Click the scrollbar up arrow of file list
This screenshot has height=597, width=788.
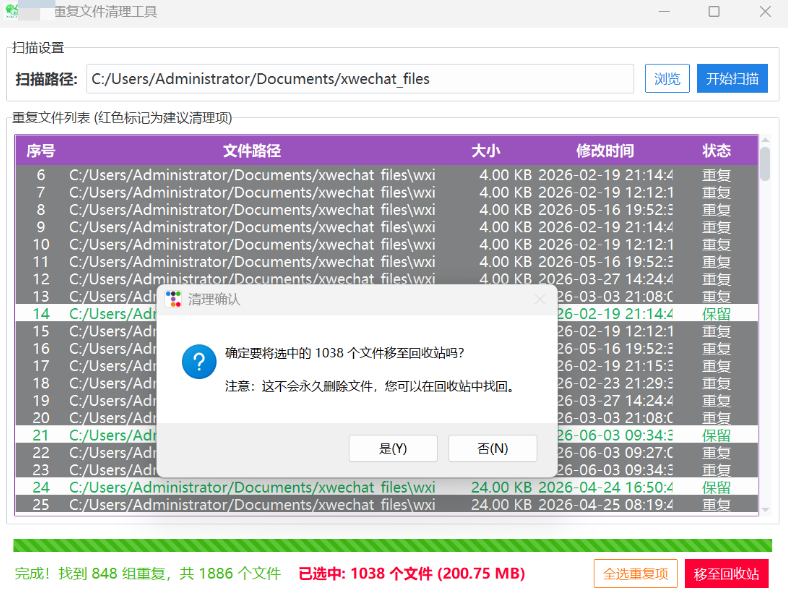coord(765,140)
